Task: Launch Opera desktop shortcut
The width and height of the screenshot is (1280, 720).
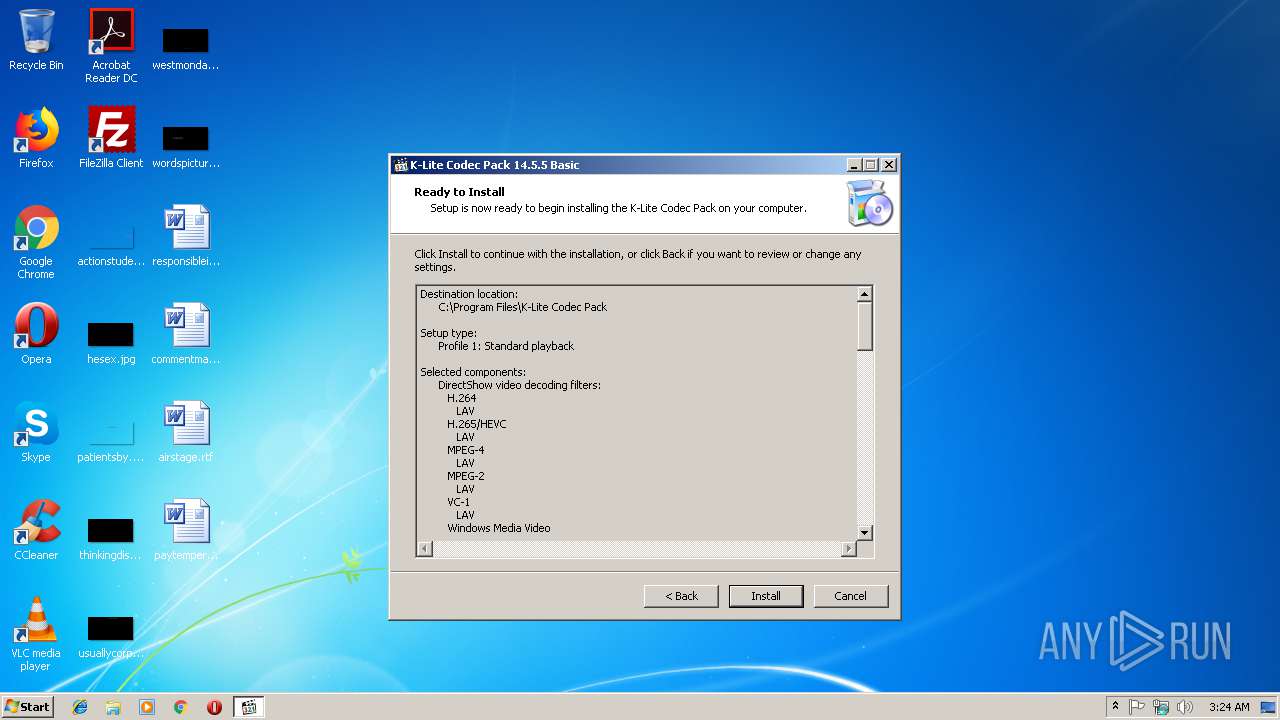Action: pyautogui.click(x=36, y=334)
